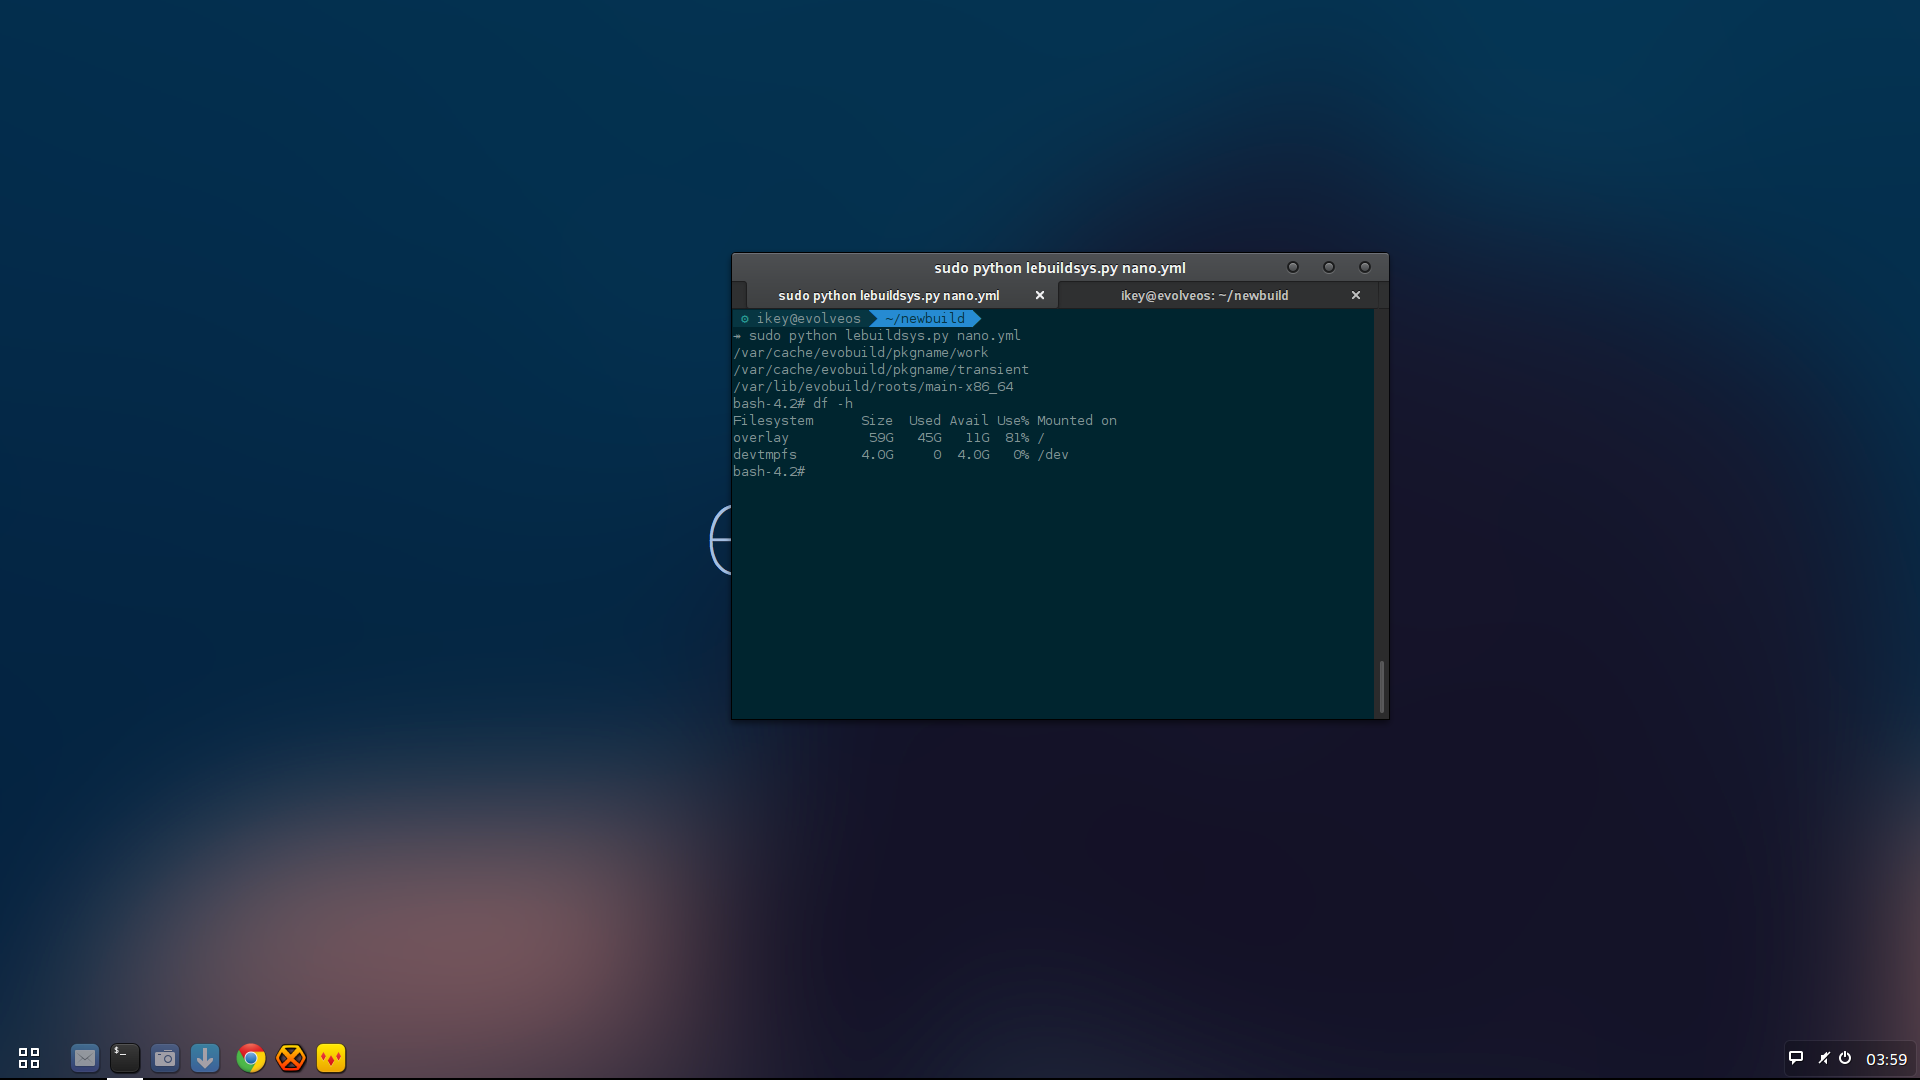Viewport: 1920px width, 1080px height.
Task: Click the muted volume tray icon
Action: pos(1824,1058)
